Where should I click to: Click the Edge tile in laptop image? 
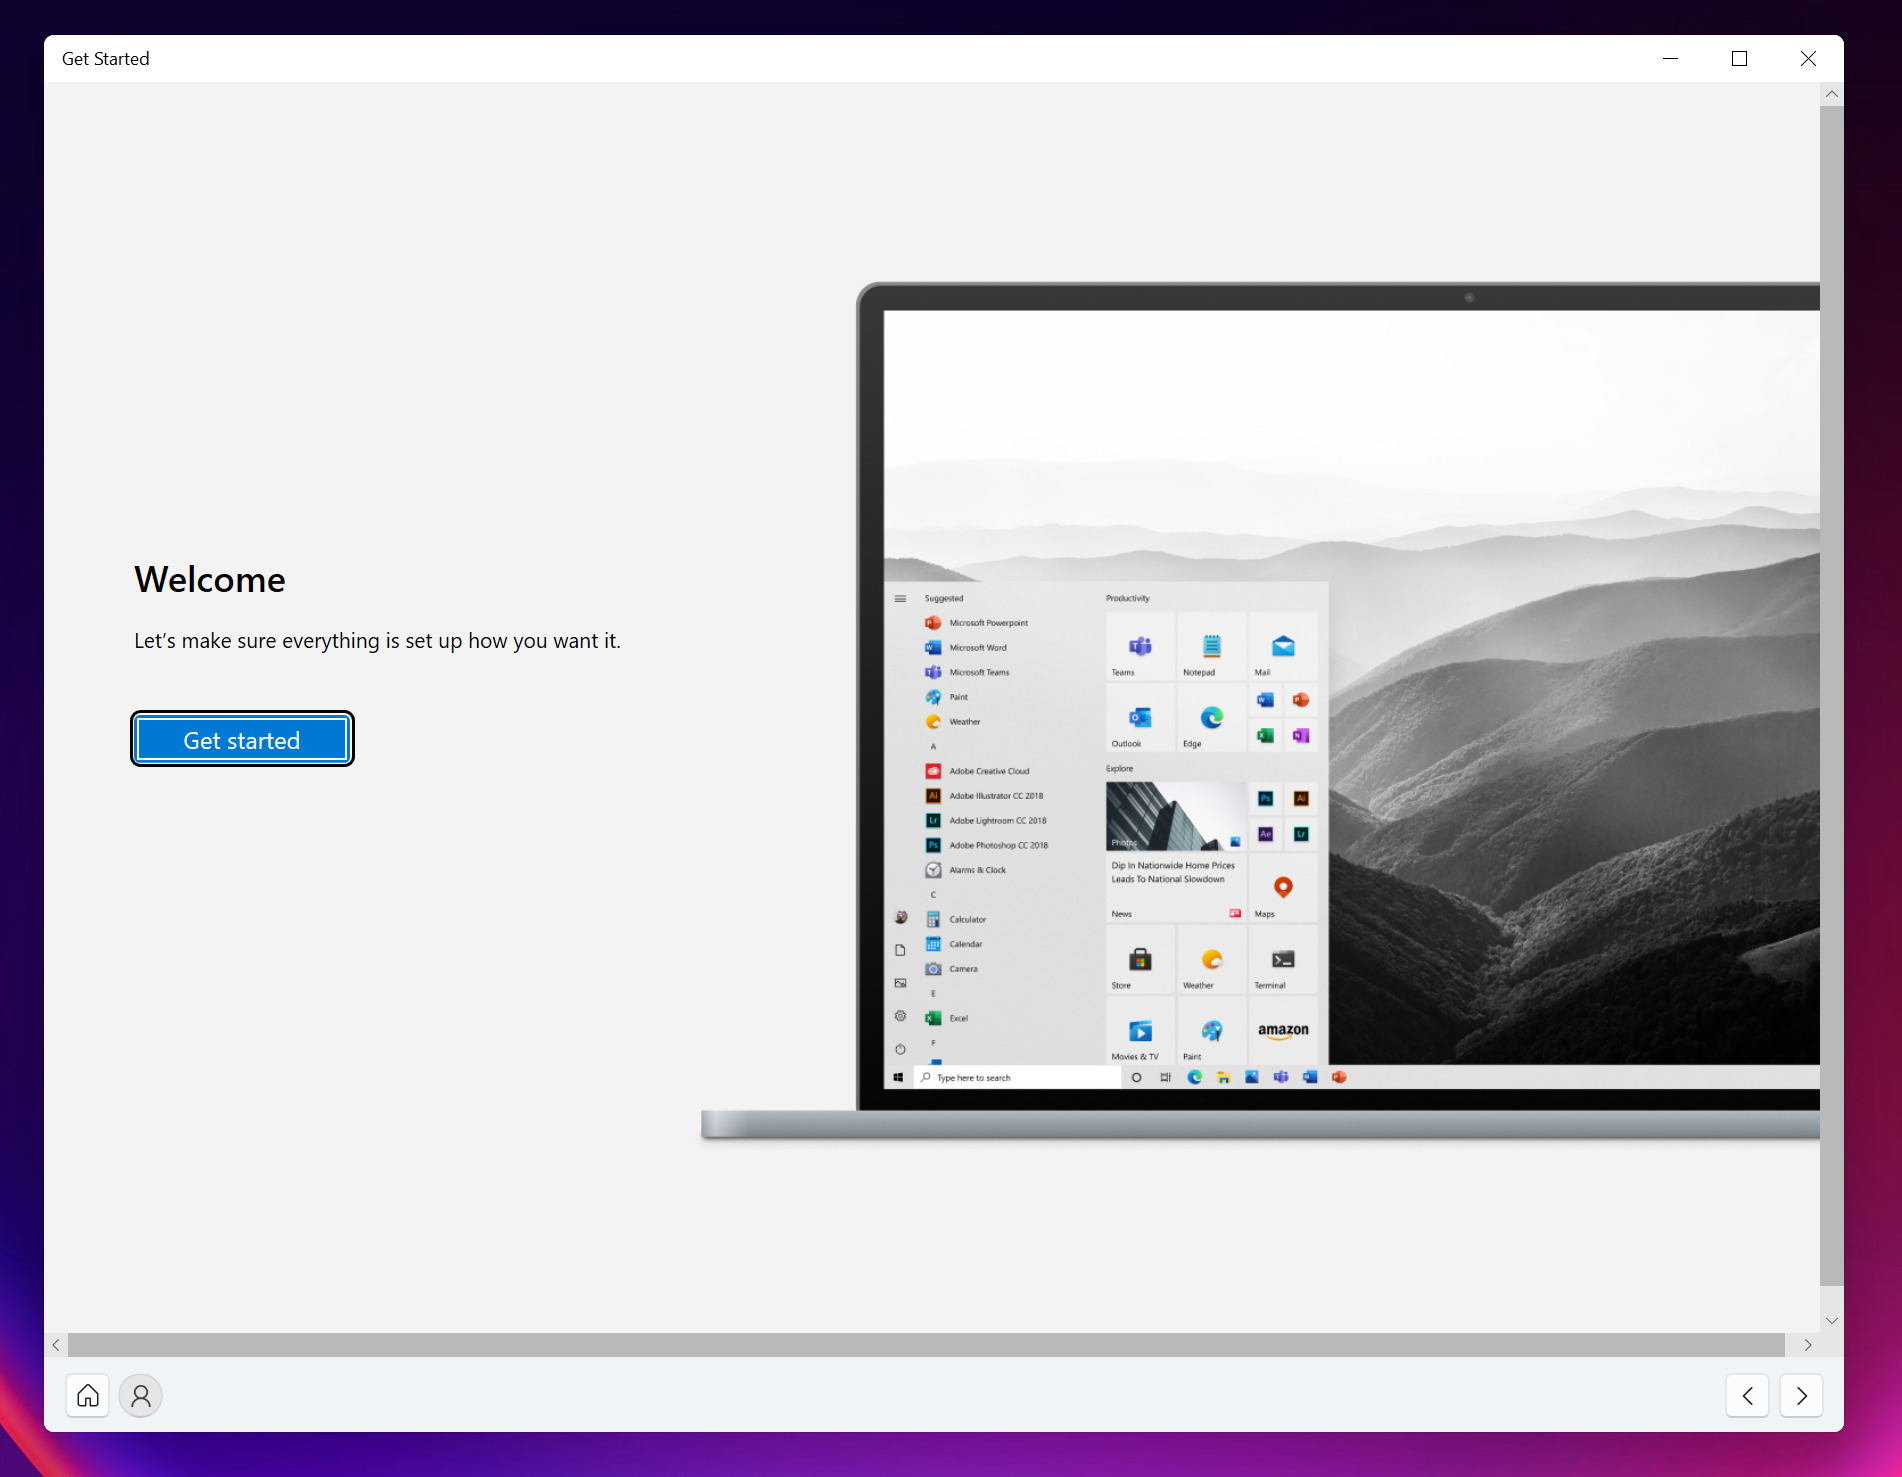point(1211,720)
